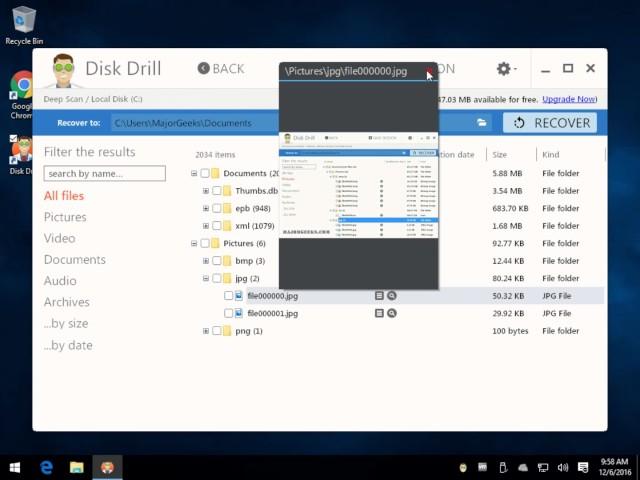
Task: Filter results by Documents
Action: coord(75,260)
